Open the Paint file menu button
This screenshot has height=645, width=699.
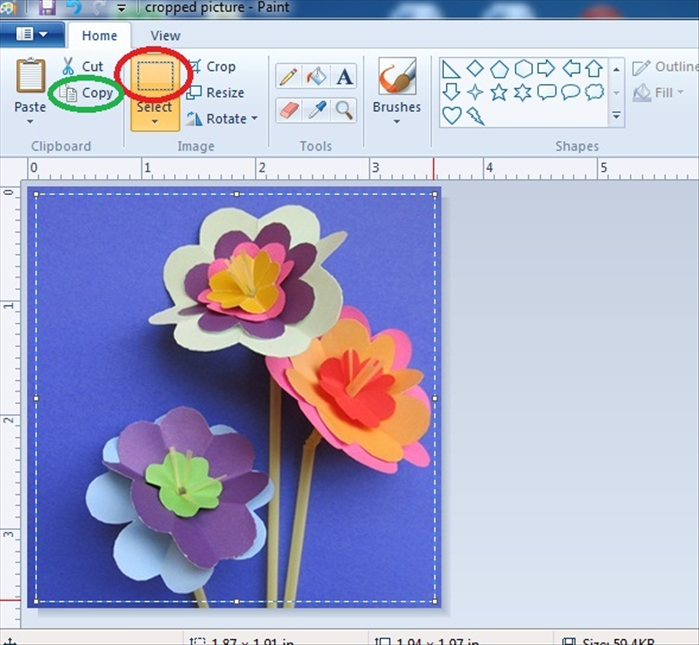(32, 34)
